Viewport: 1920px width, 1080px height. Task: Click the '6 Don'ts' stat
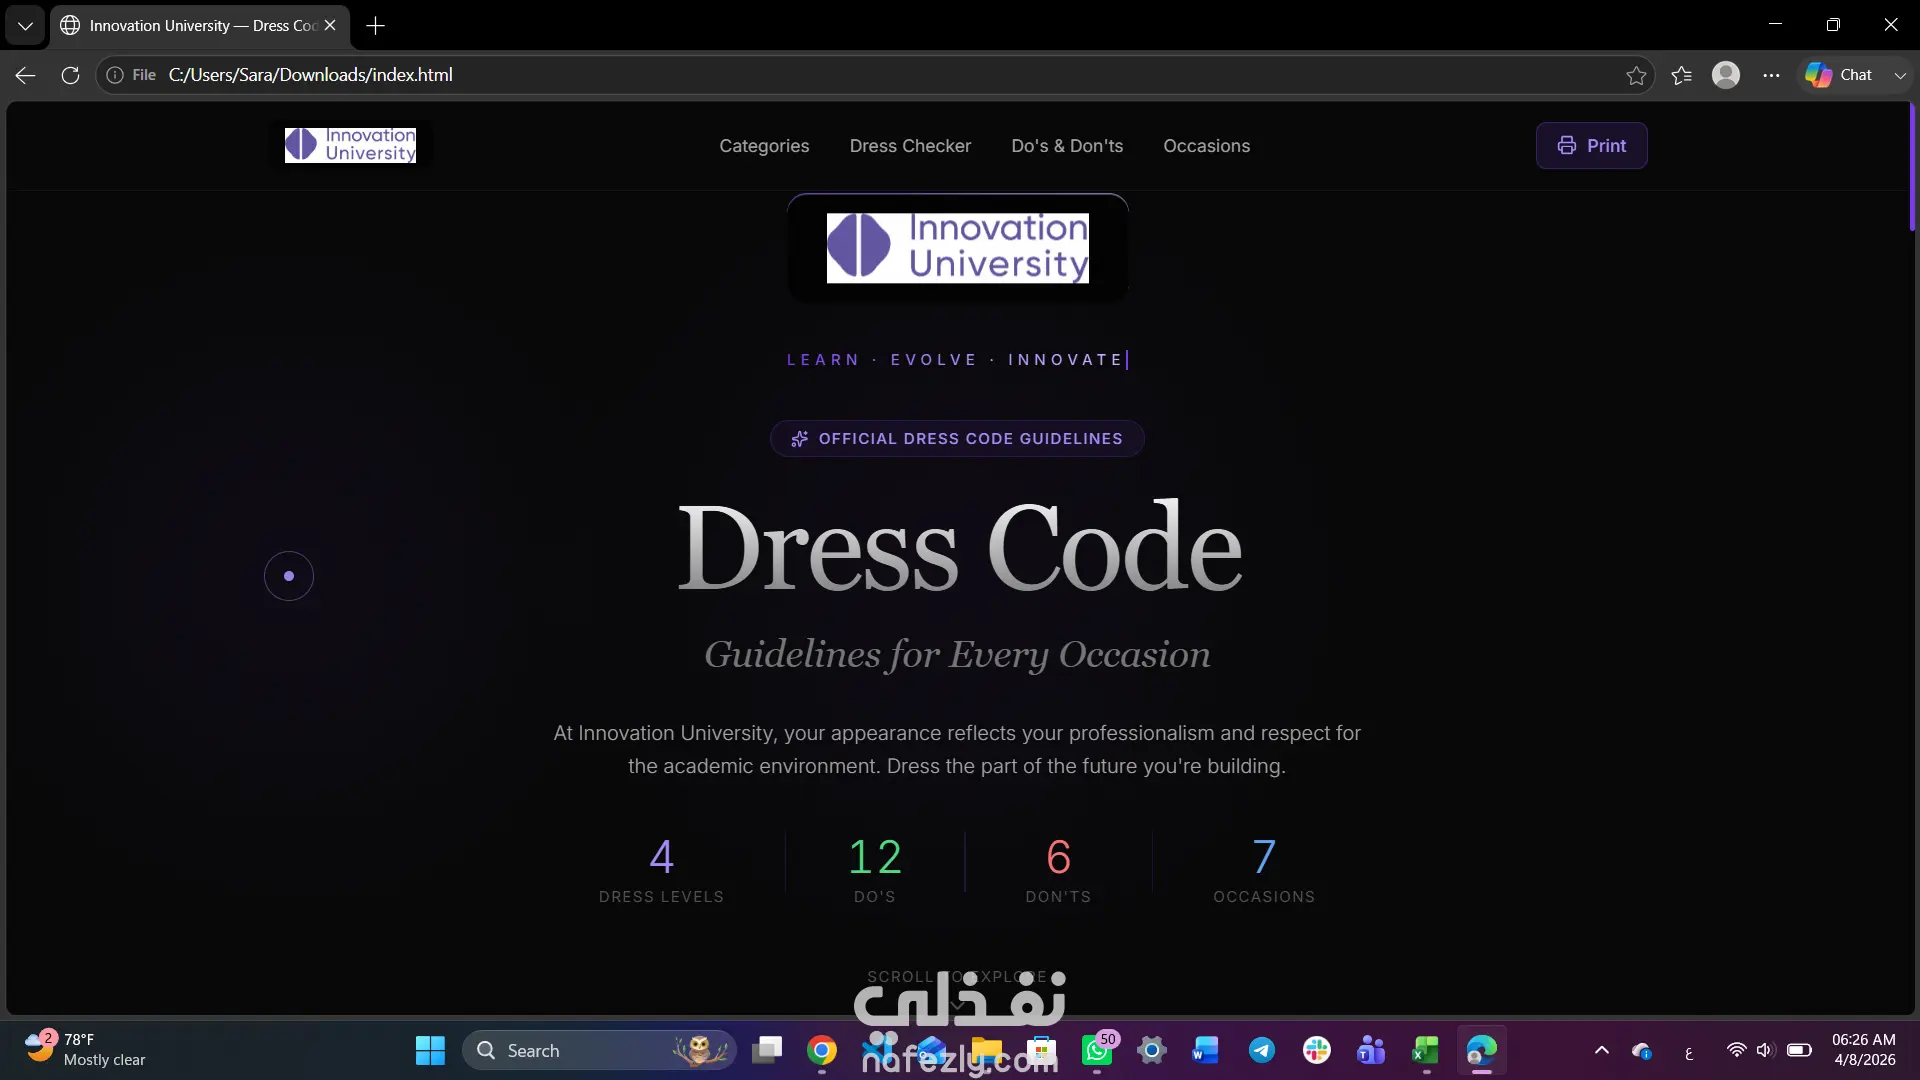coord(1058,869)
